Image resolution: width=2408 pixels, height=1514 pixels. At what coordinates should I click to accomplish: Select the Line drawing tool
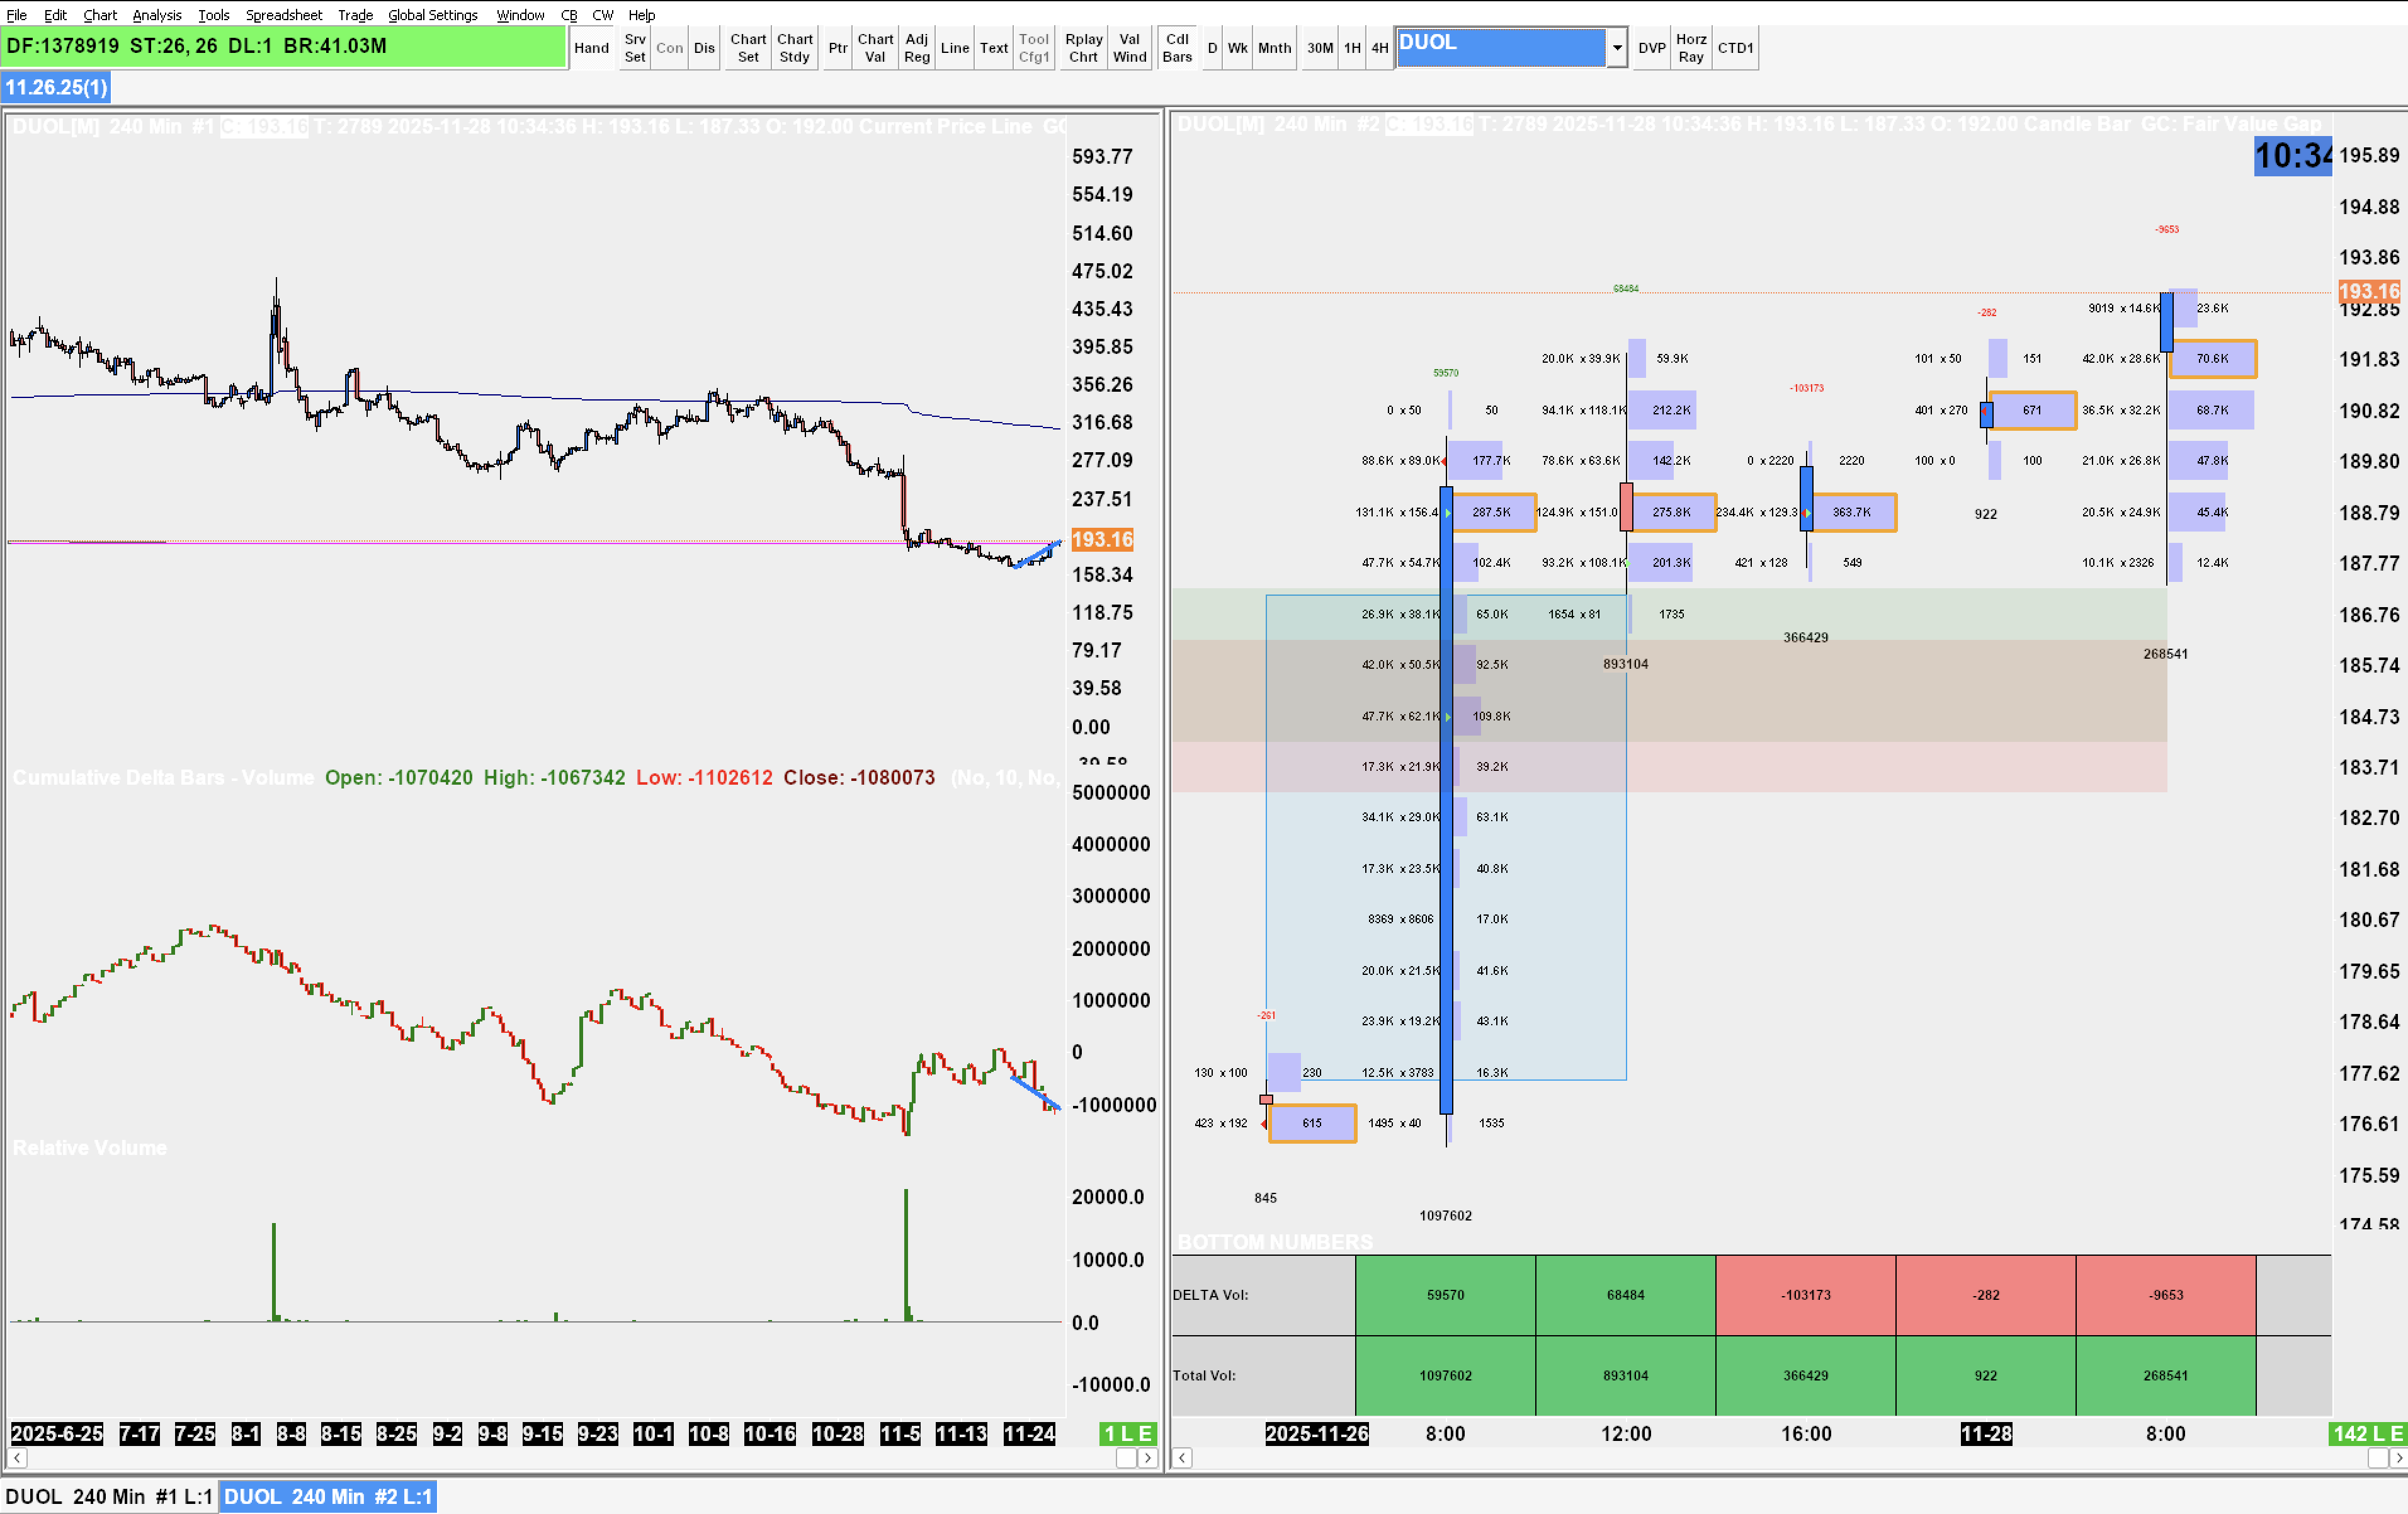pos(954,48)
